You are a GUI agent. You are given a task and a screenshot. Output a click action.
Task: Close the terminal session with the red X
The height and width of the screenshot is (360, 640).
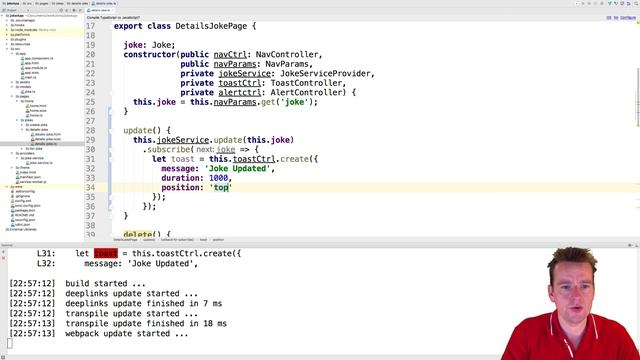(4, 258)
